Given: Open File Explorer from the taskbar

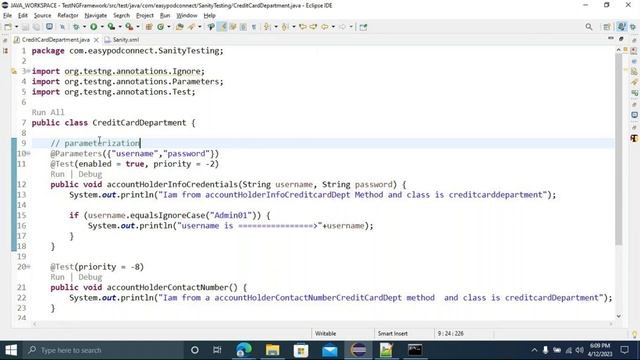Looking at the screenshot, I should tap(272, 350).
